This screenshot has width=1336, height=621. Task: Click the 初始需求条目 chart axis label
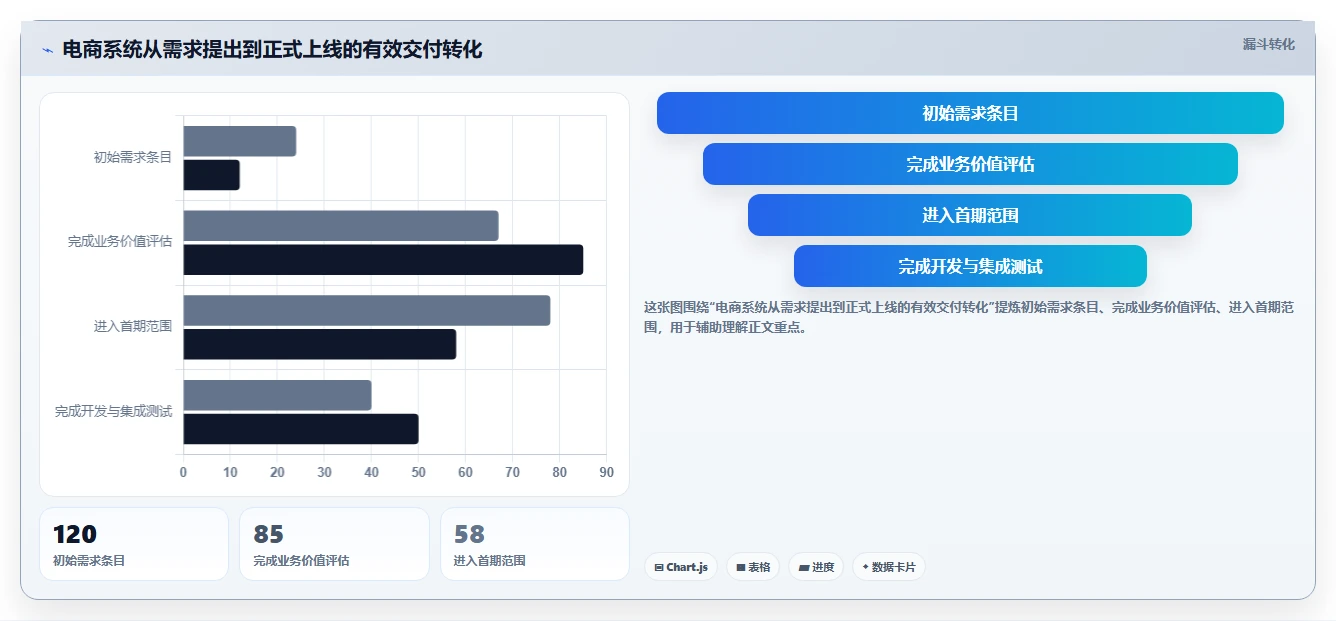click(x=133, y=157)
